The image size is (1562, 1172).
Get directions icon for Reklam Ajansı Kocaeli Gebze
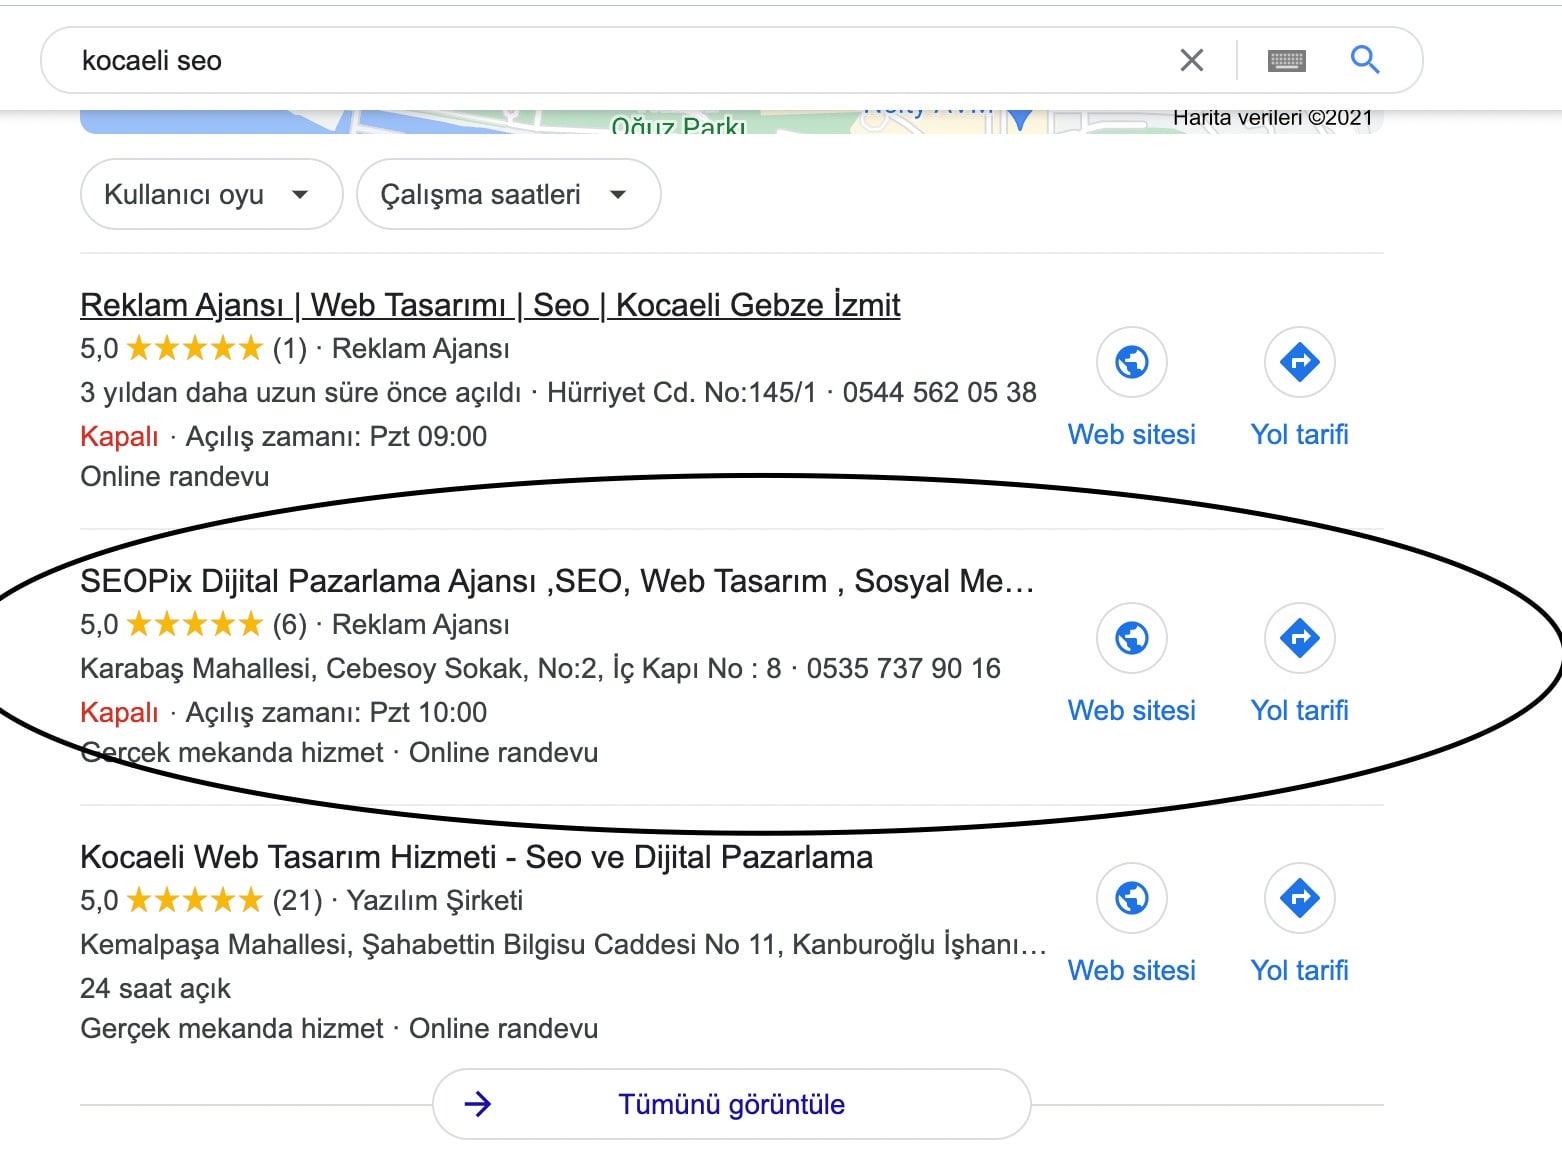click(x=1300, y=362)
